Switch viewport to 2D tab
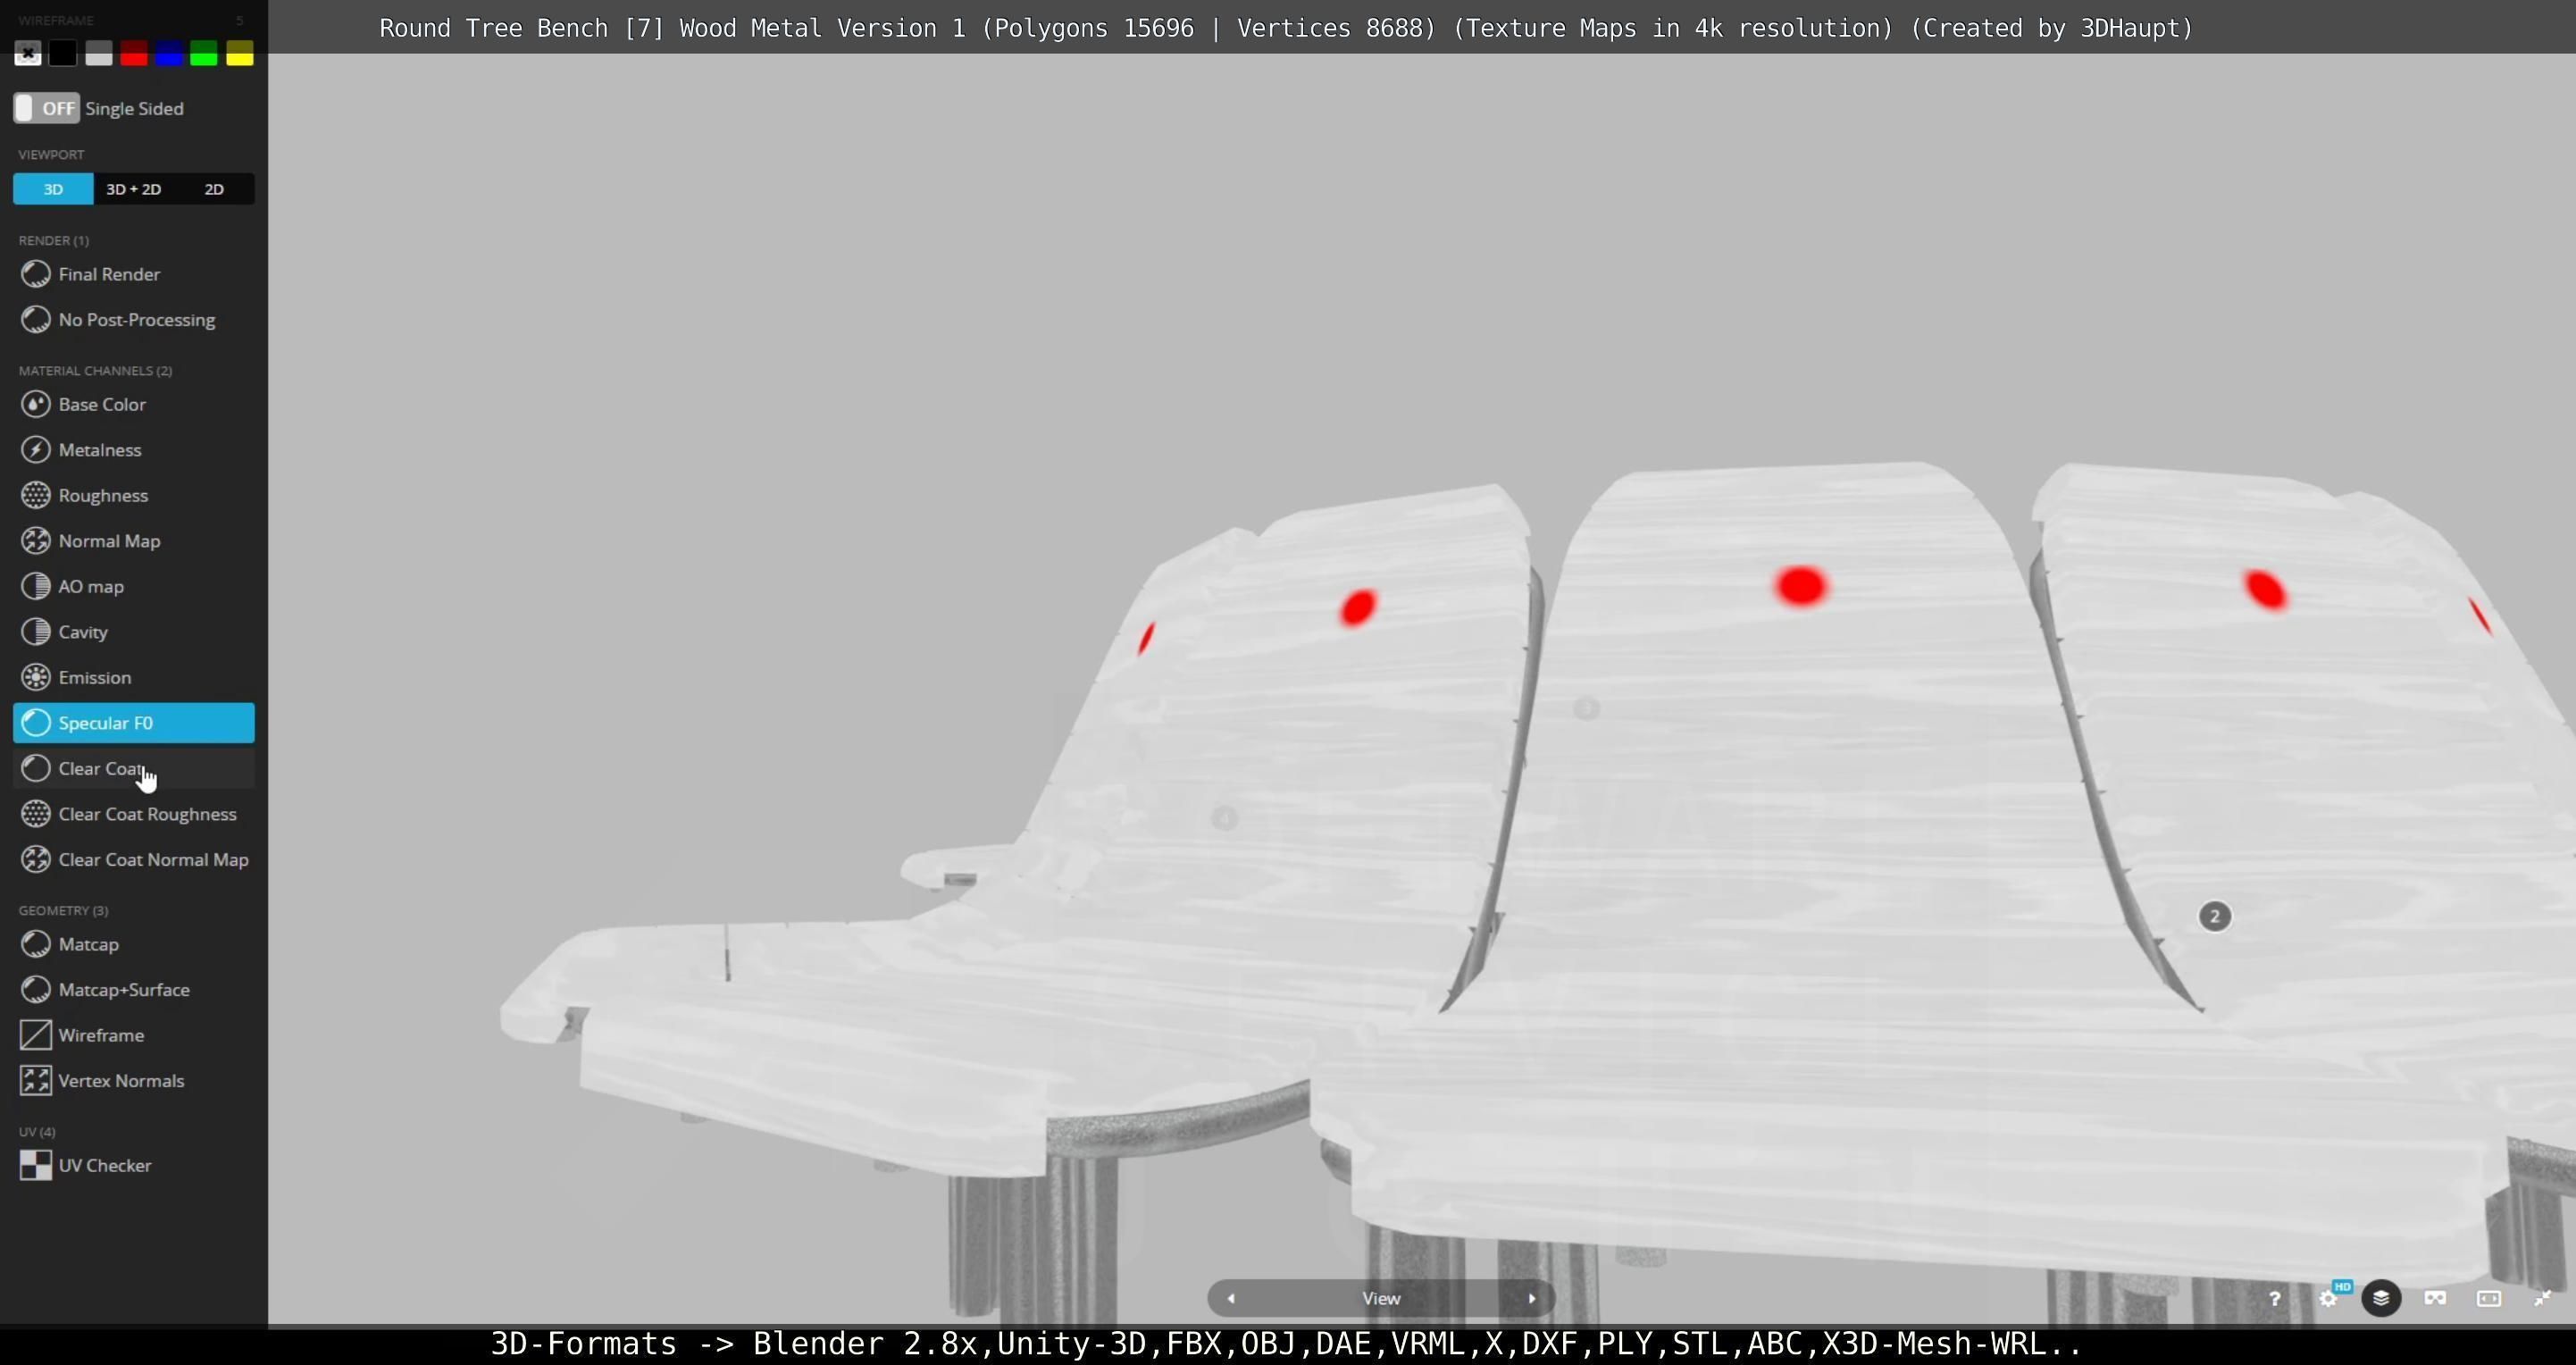 (x=214, y=189)
